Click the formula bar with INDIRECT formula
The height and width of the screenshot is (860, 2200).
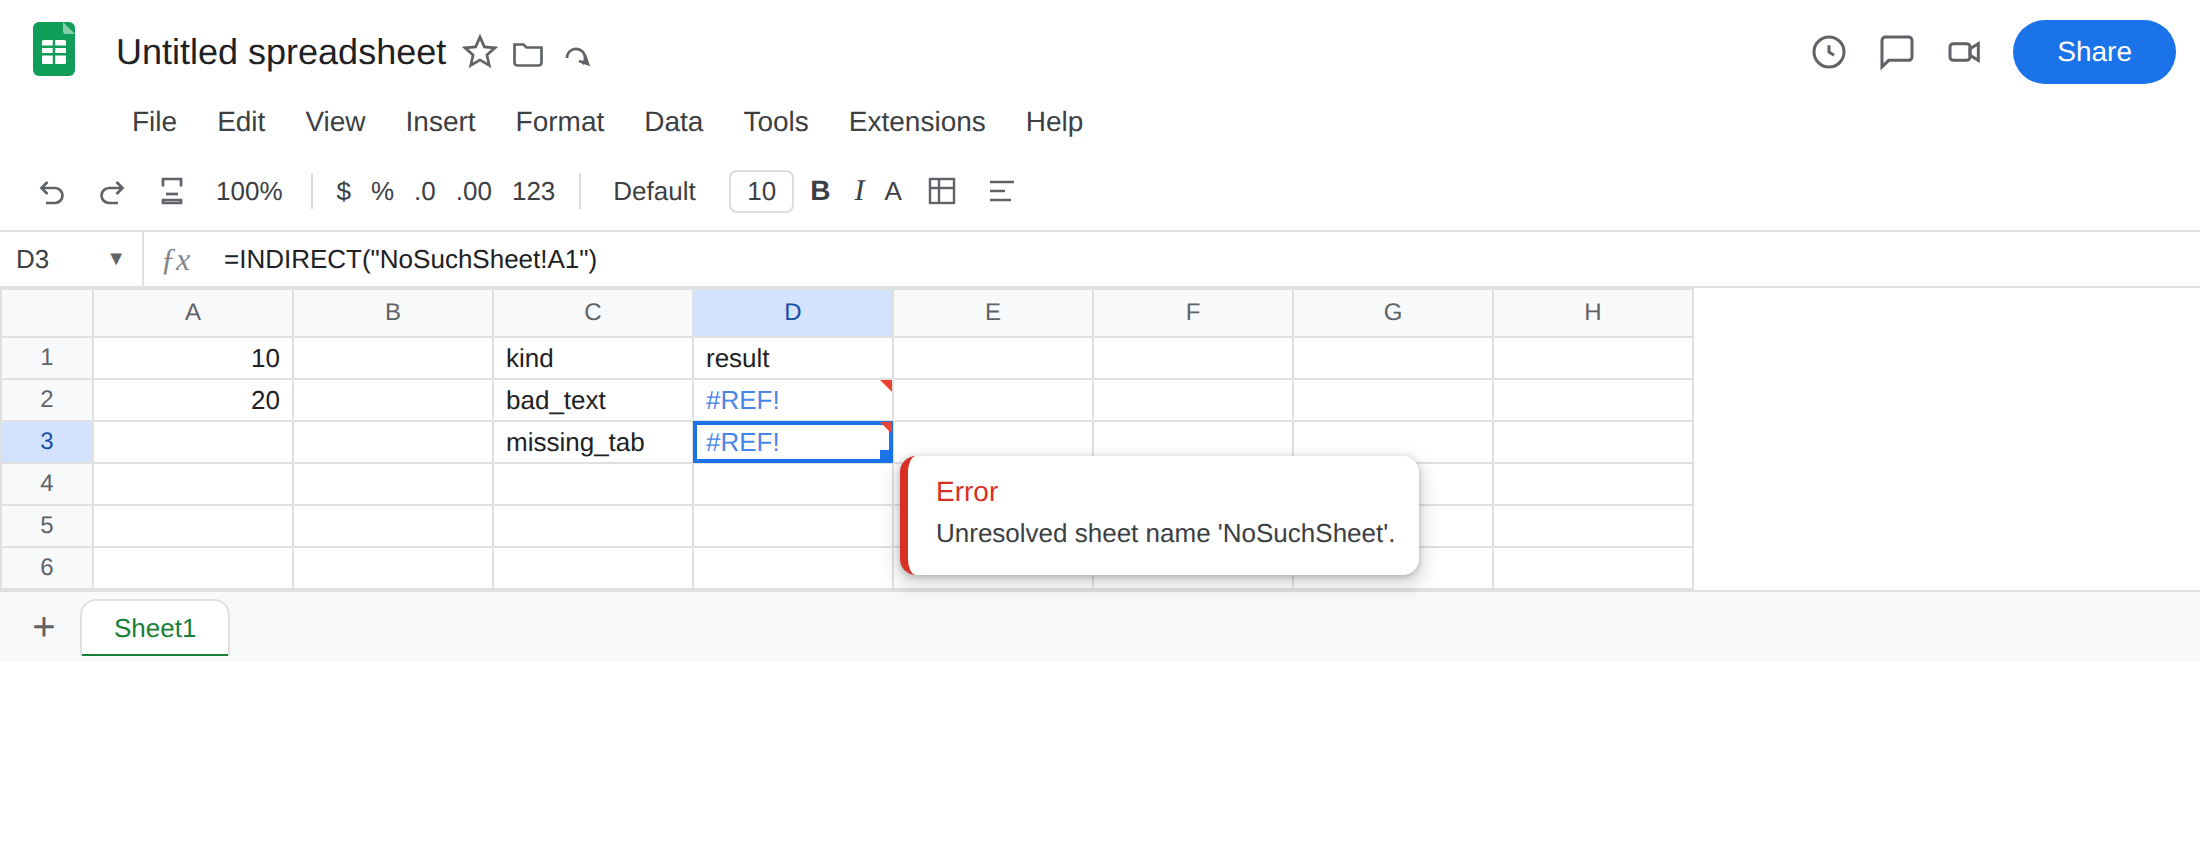[1200, 259]
